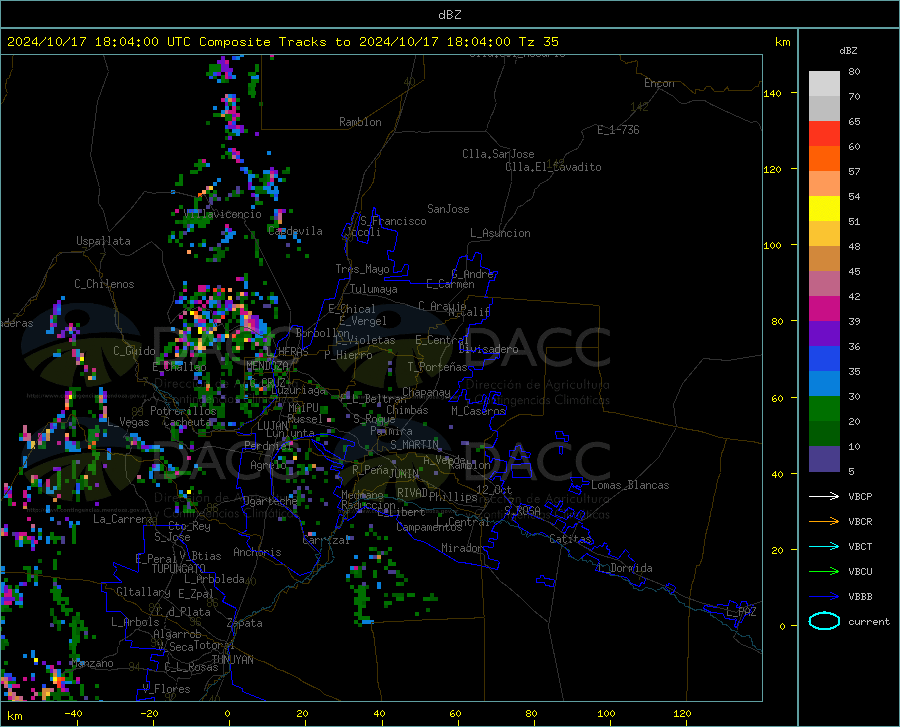Screen dimensions: 900x727
Task: Click the JUNIN place label
Action: [x=404, y=473]
